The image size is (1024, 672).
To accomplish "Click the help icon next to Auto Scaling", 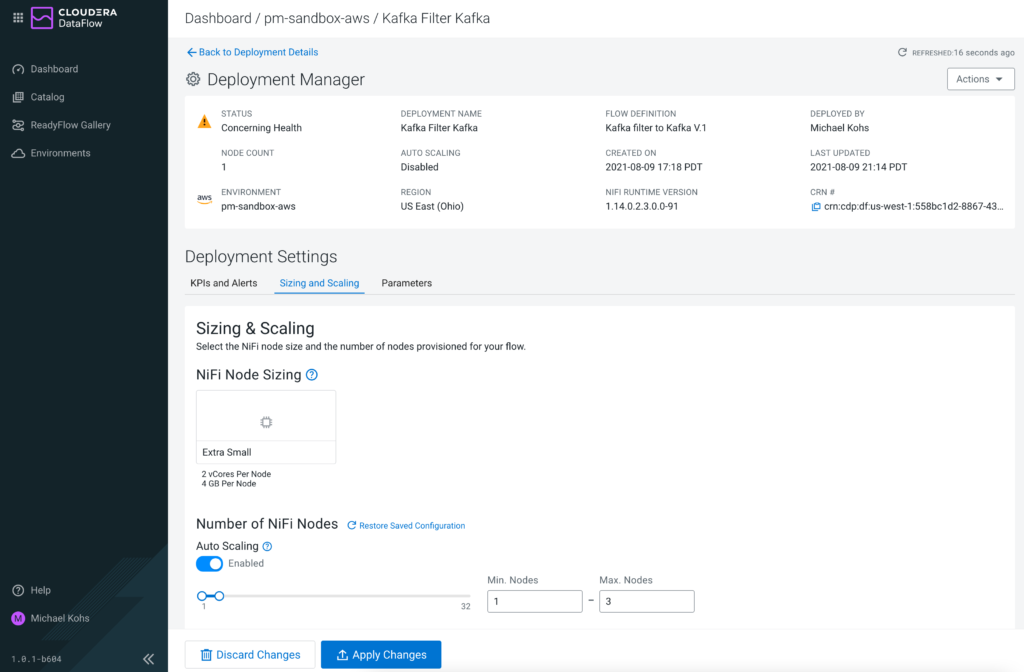I will [267, 547].
